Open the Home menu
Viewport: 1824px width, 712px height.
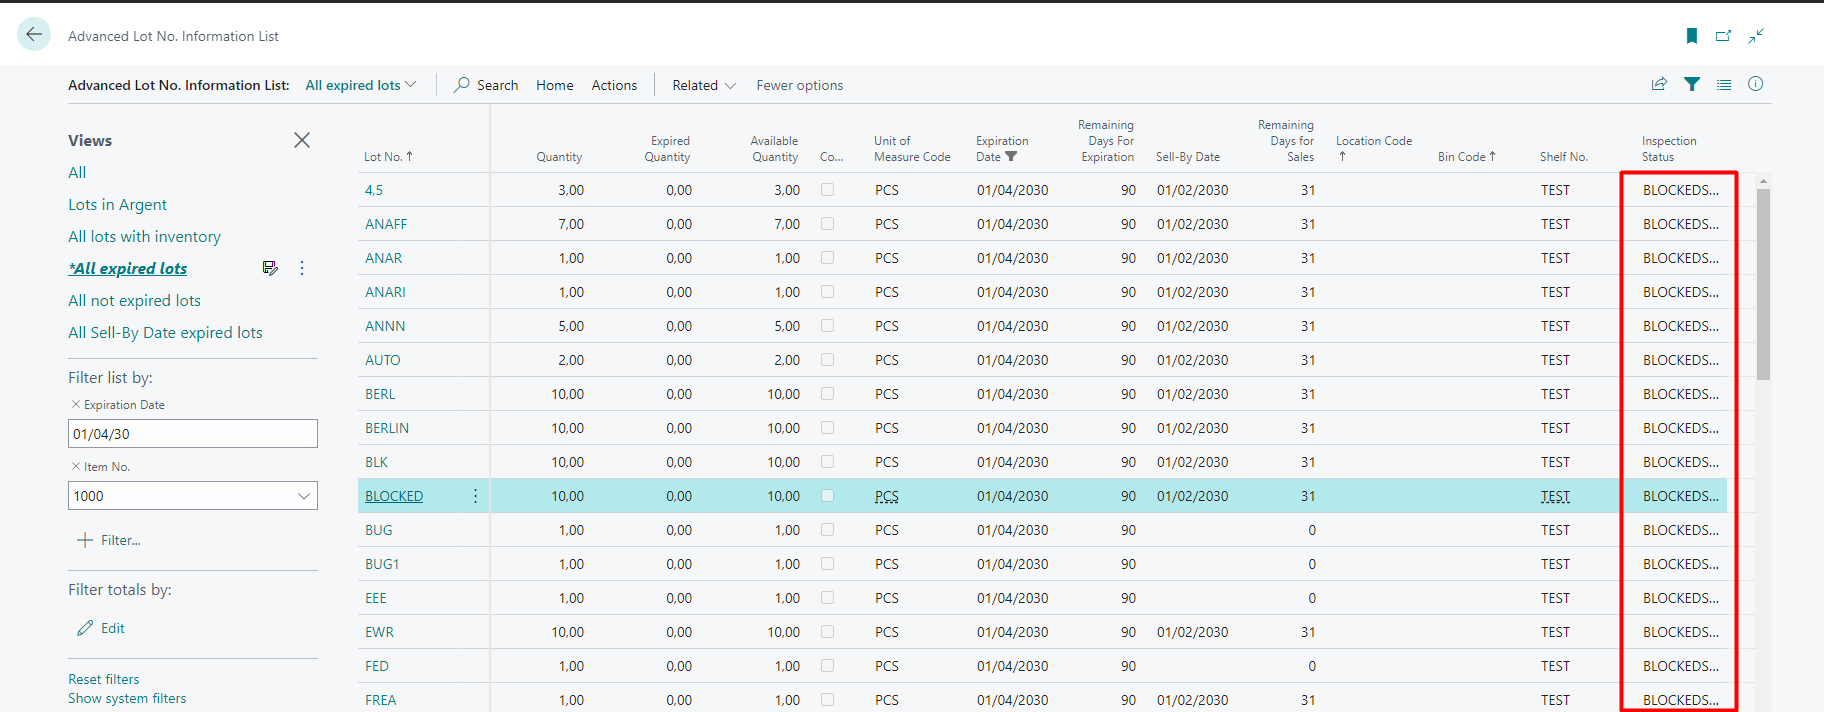(x=555, y=85)
